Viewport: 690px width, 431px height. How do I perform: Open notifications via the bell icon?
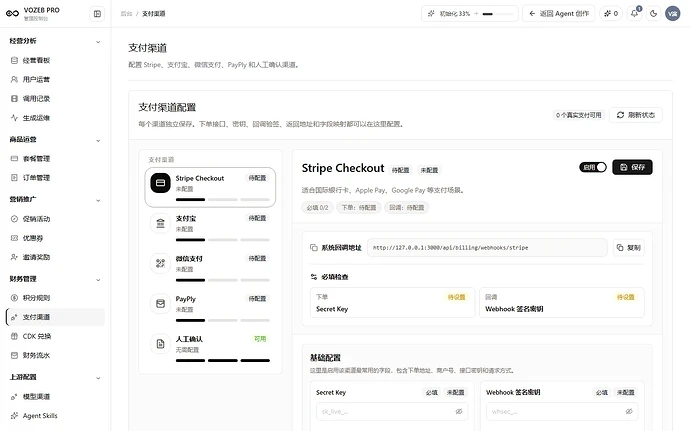point(634,14)
